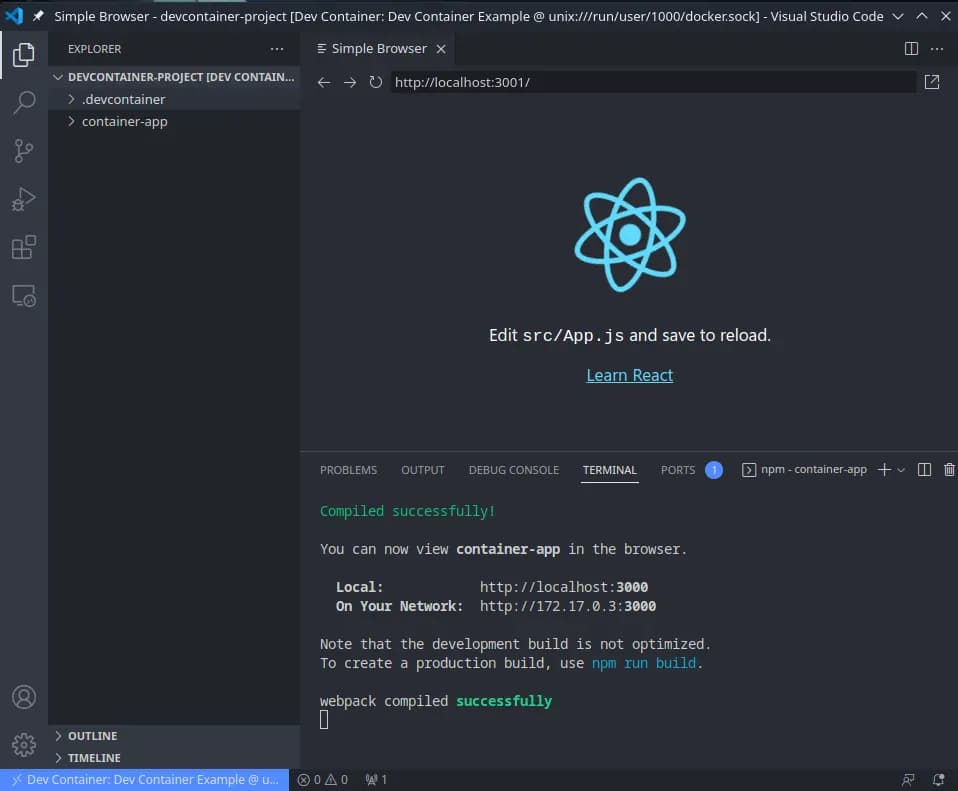The width and height of the screenshot is (958, 791).
Task: Kill terminal with trash icon
Action: coord(949,469)
